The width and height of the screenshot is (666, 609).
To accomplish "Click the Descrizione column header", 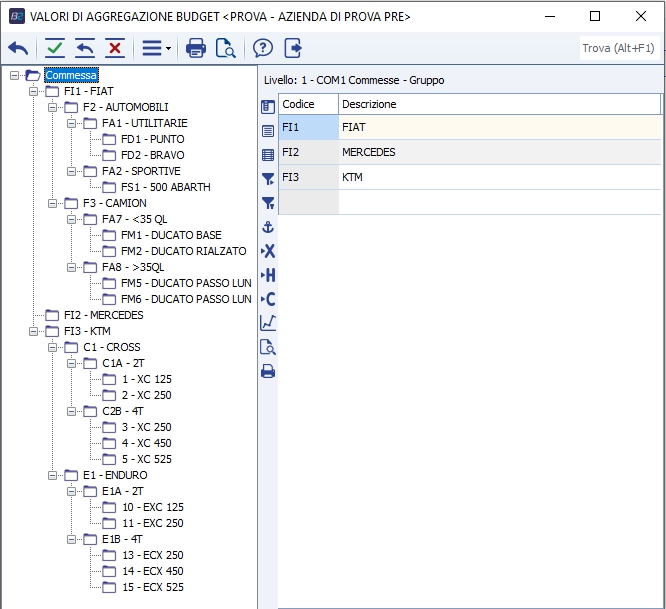I will tap(499, 104).
